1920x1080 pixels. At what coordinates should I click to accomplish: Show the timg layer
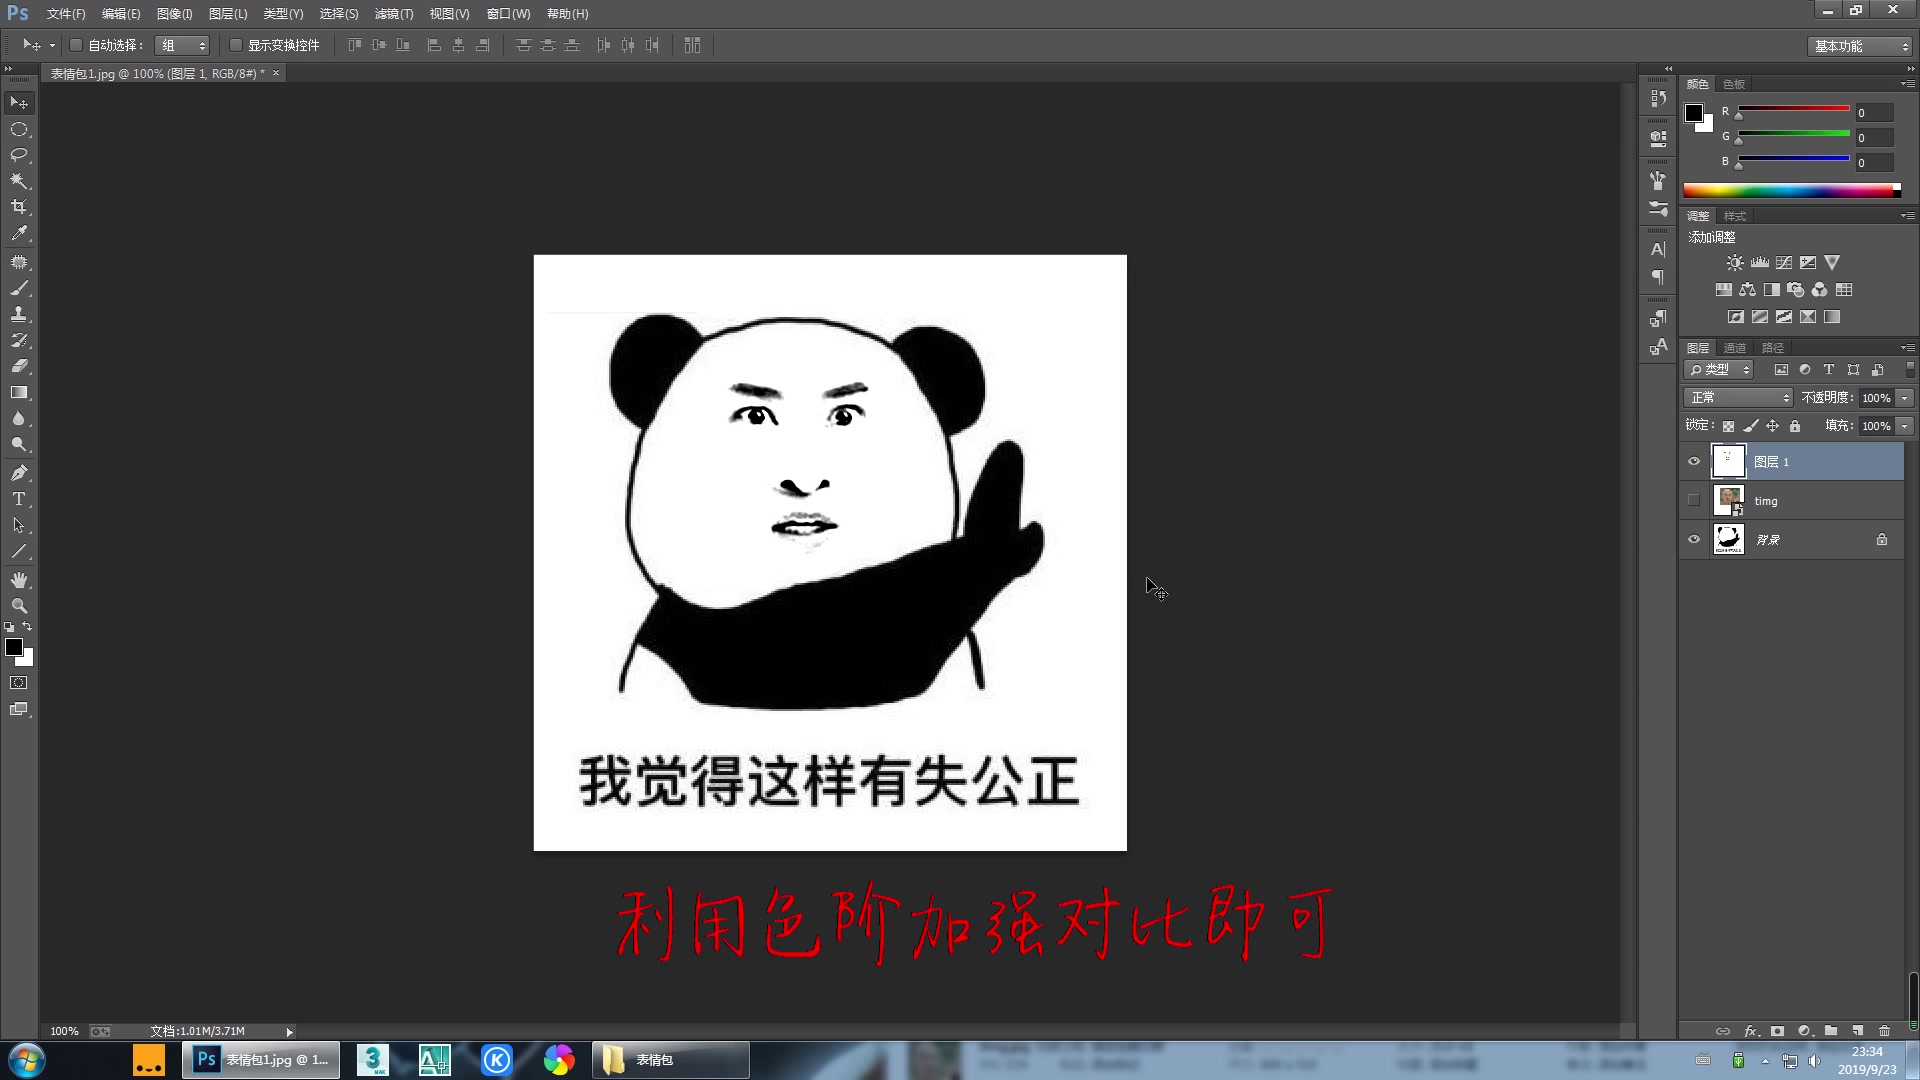point(1694,500)
